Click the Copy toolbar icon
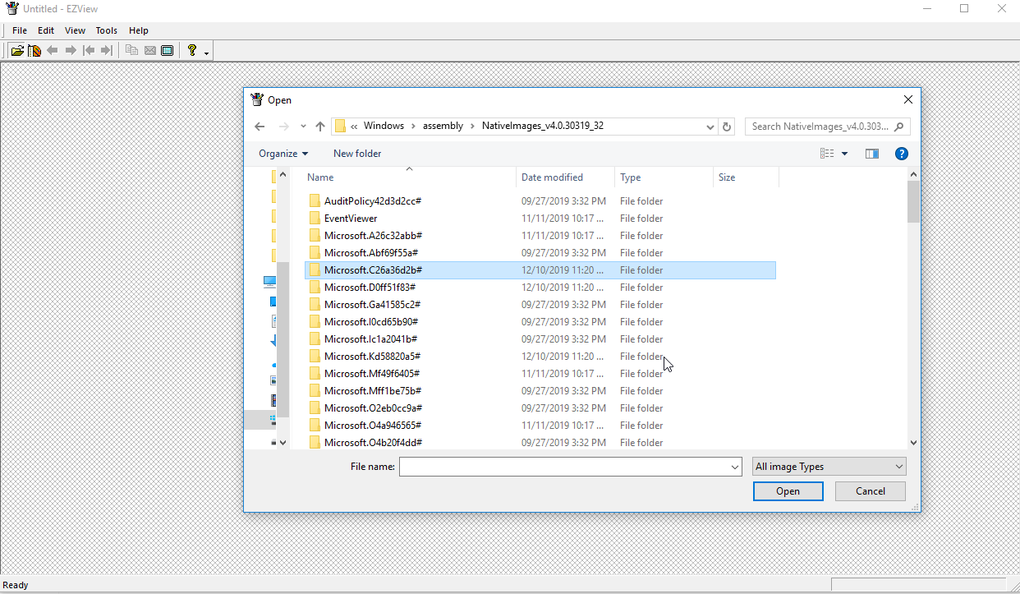 [131, 51]
